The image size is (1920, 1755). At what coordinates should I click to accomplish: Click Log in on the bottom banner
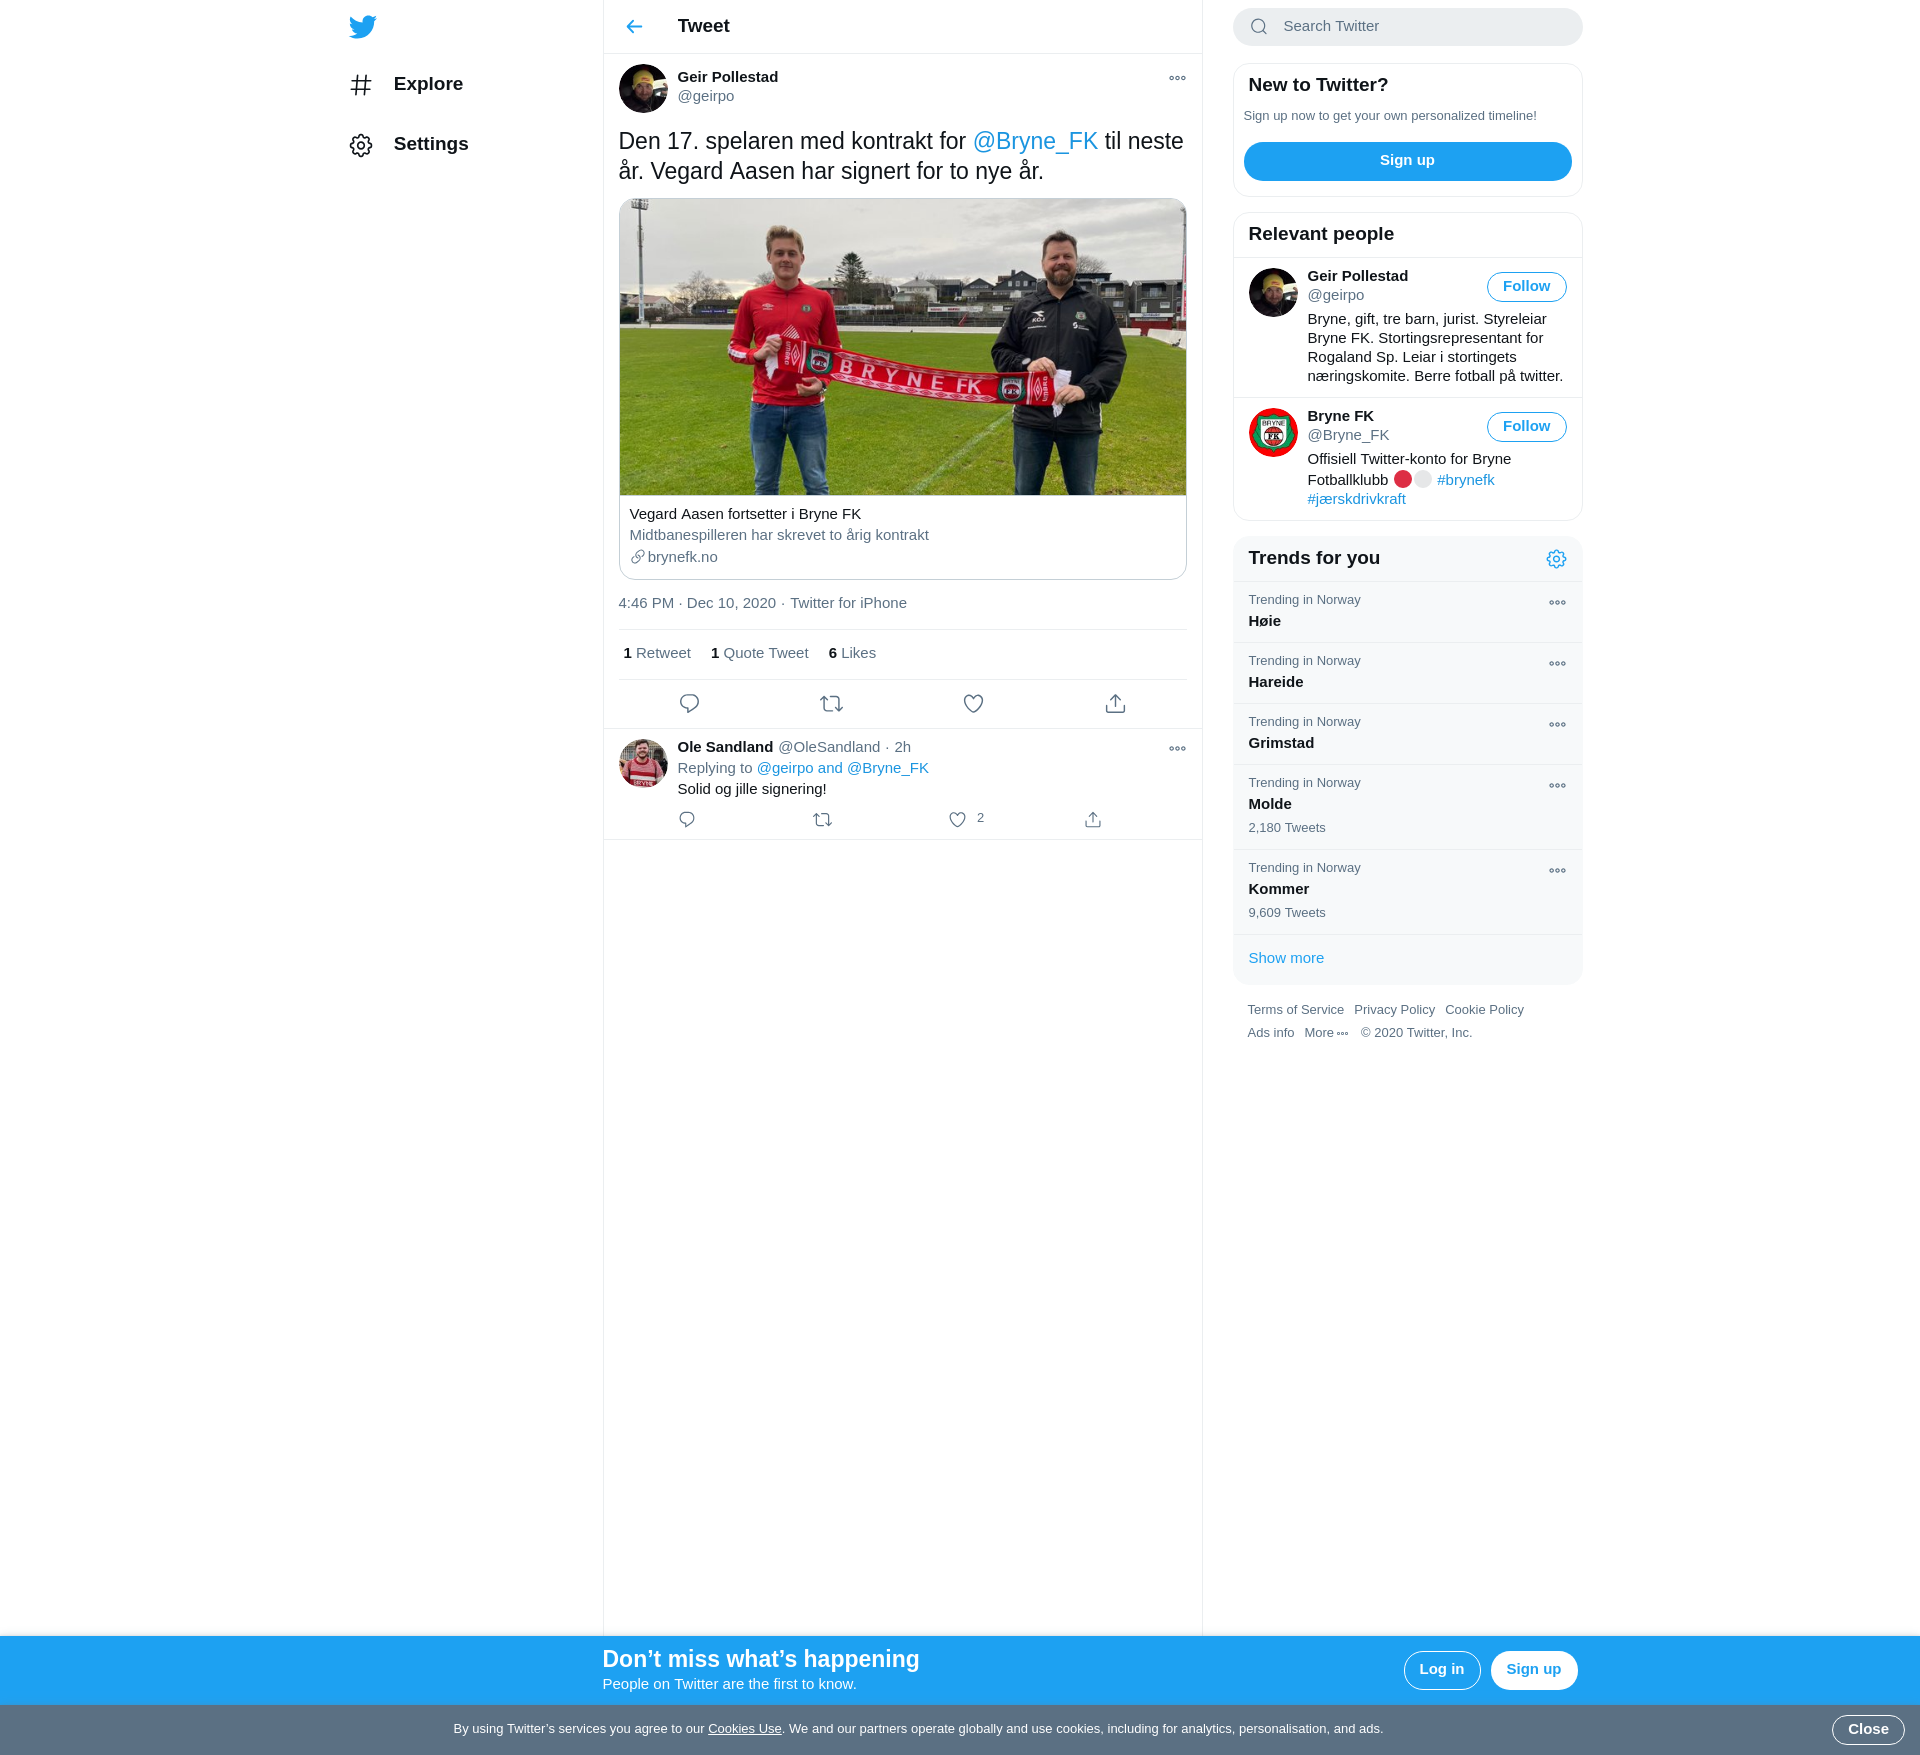pyautogui.click(x=1441, y=1670)
